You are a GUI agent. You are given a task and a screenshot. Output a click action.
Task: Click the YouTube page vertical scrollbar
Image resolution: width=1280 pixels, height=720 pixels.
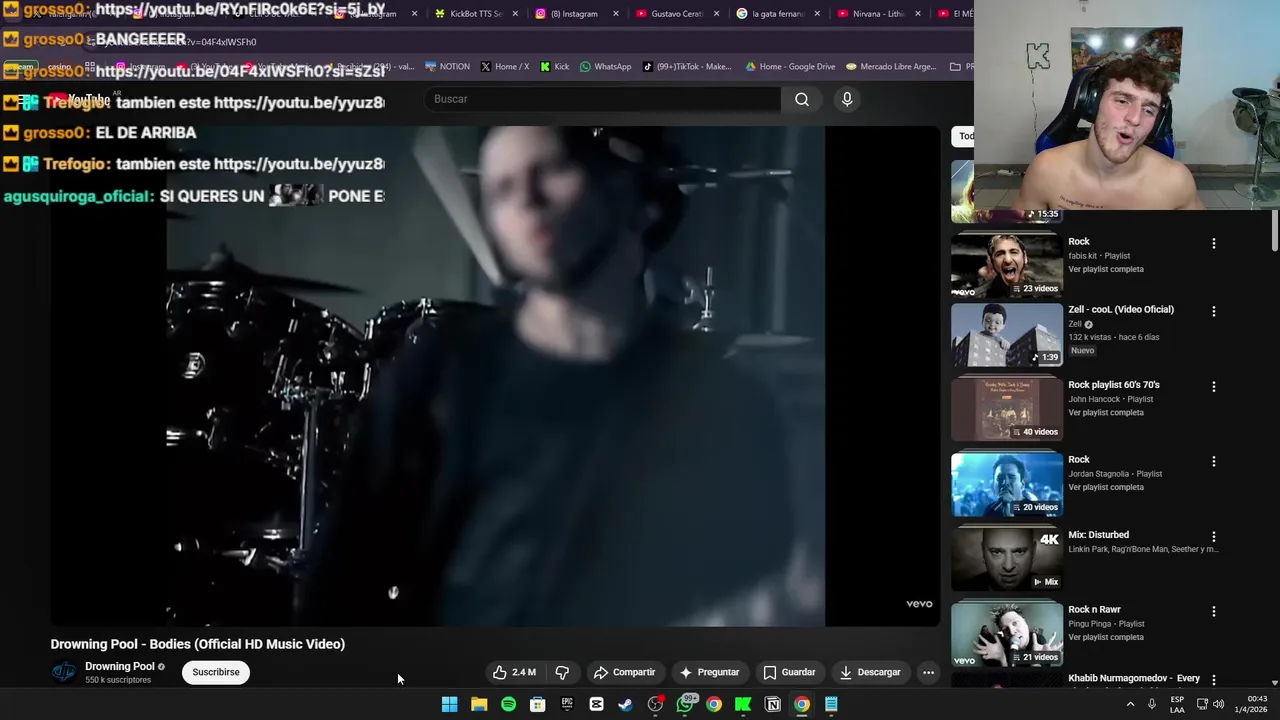[x=1274, y=230]
